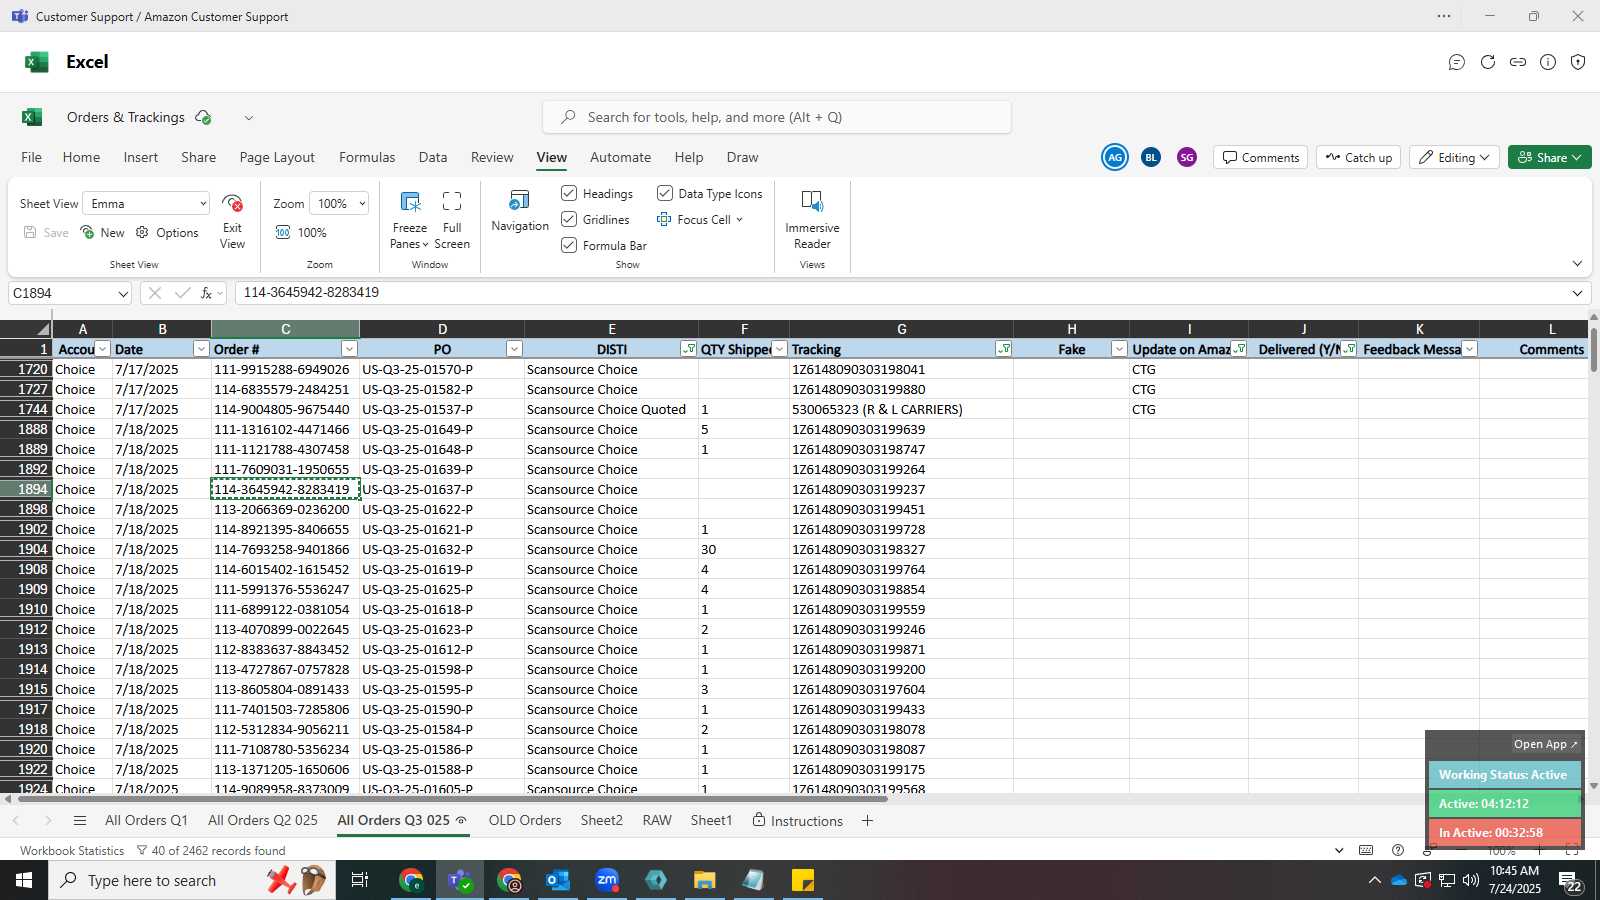The width and height of the screenshot is (1600, 900).
Task: Open the Teams chat bubble icon
Action: [1457, 62]
